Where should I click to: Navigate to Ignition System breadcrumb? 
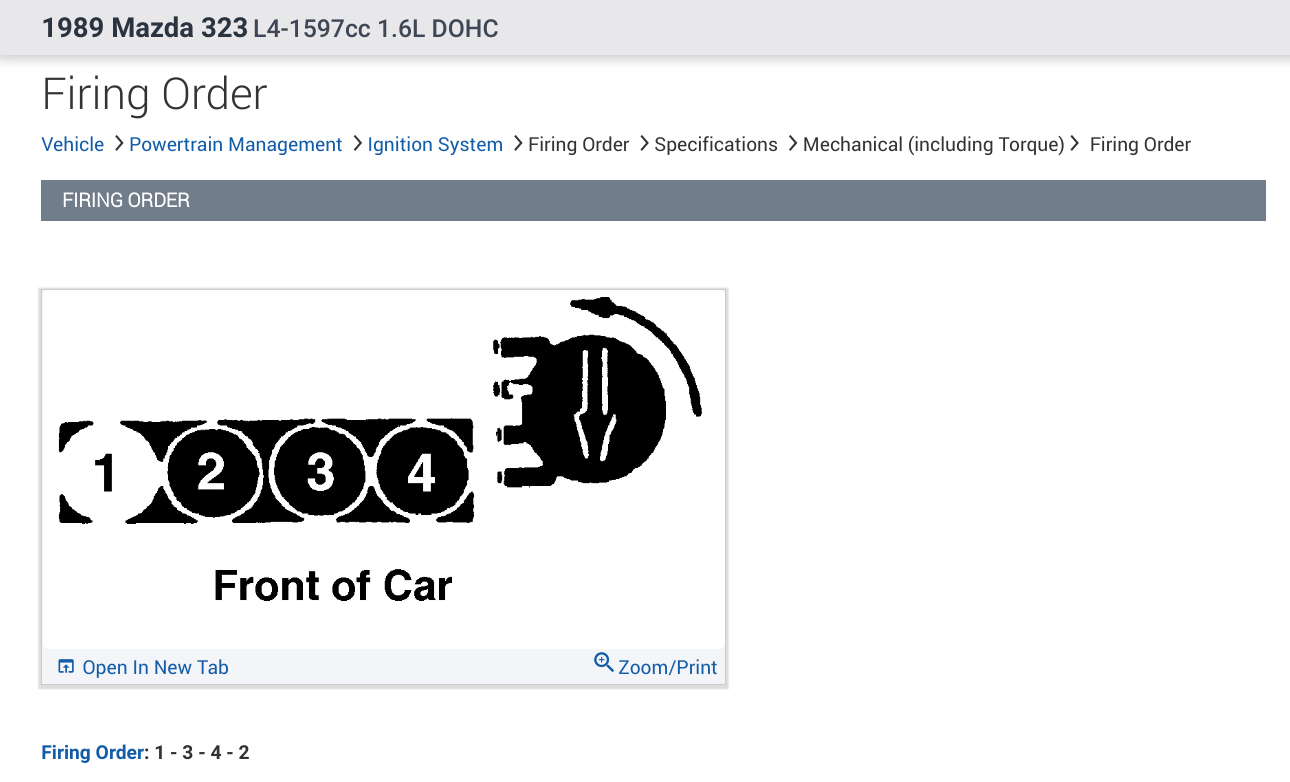tap(435, 144)
